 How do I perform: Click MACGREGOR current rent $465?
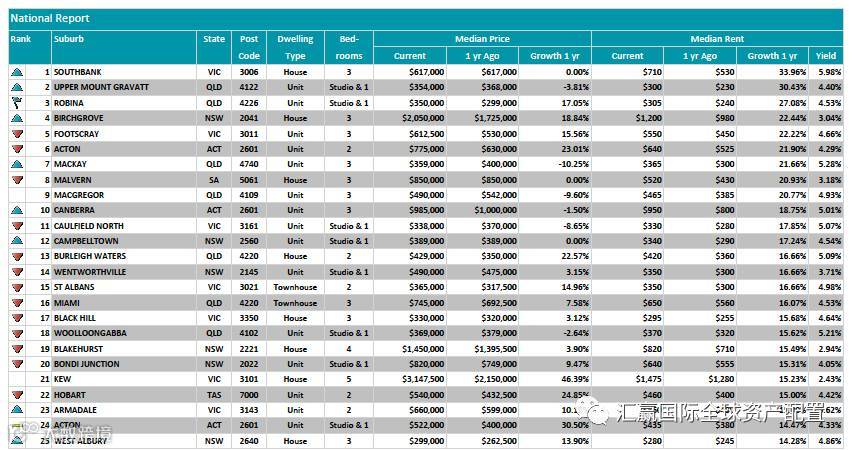pos(651,195)
